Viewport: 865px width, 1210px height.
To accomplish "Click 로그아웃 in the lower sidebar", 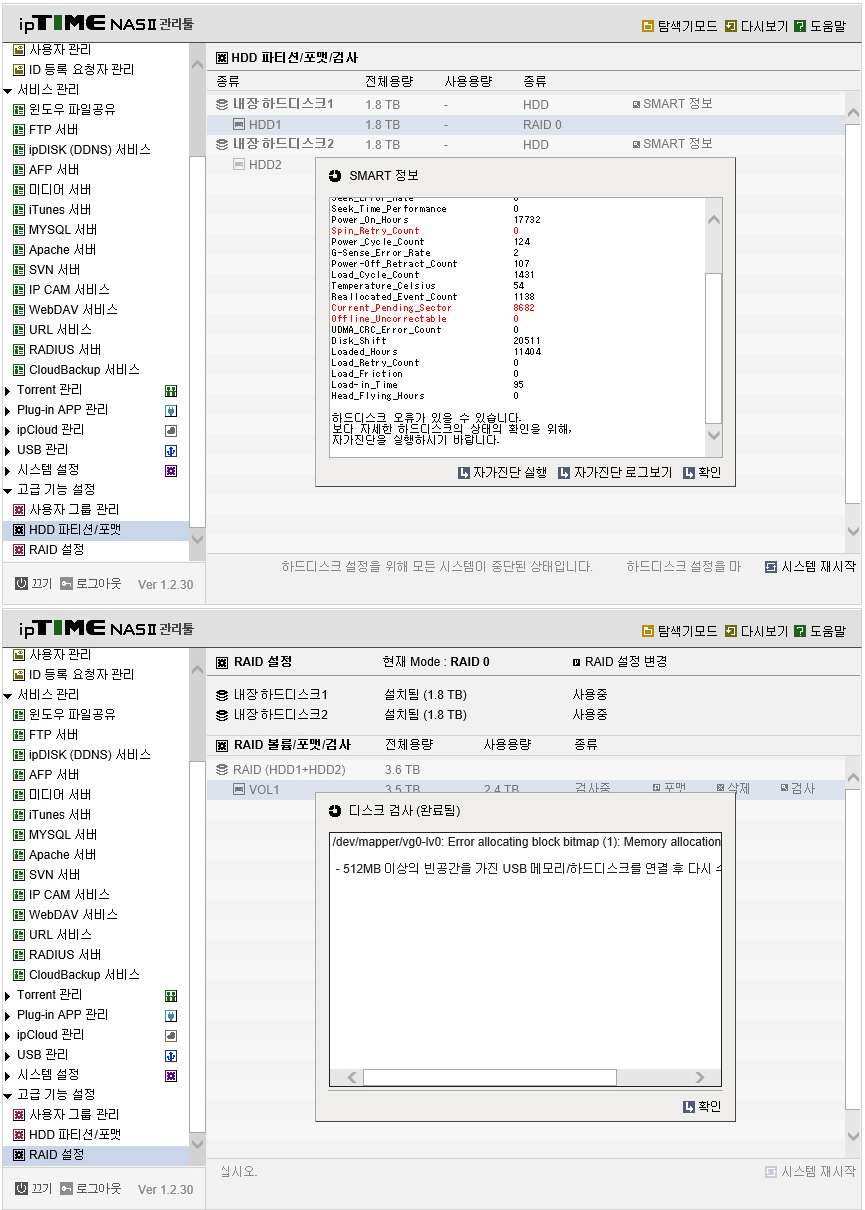I will point(91,1188).
